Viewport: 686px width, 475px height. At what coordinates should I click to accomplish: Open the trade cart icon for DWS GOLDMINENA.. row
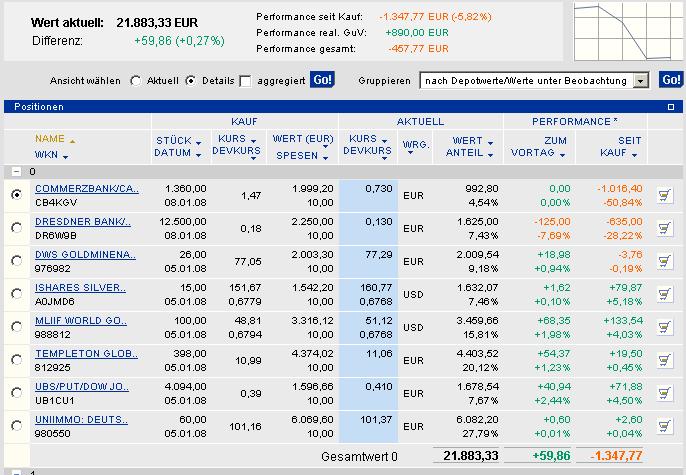665,261
